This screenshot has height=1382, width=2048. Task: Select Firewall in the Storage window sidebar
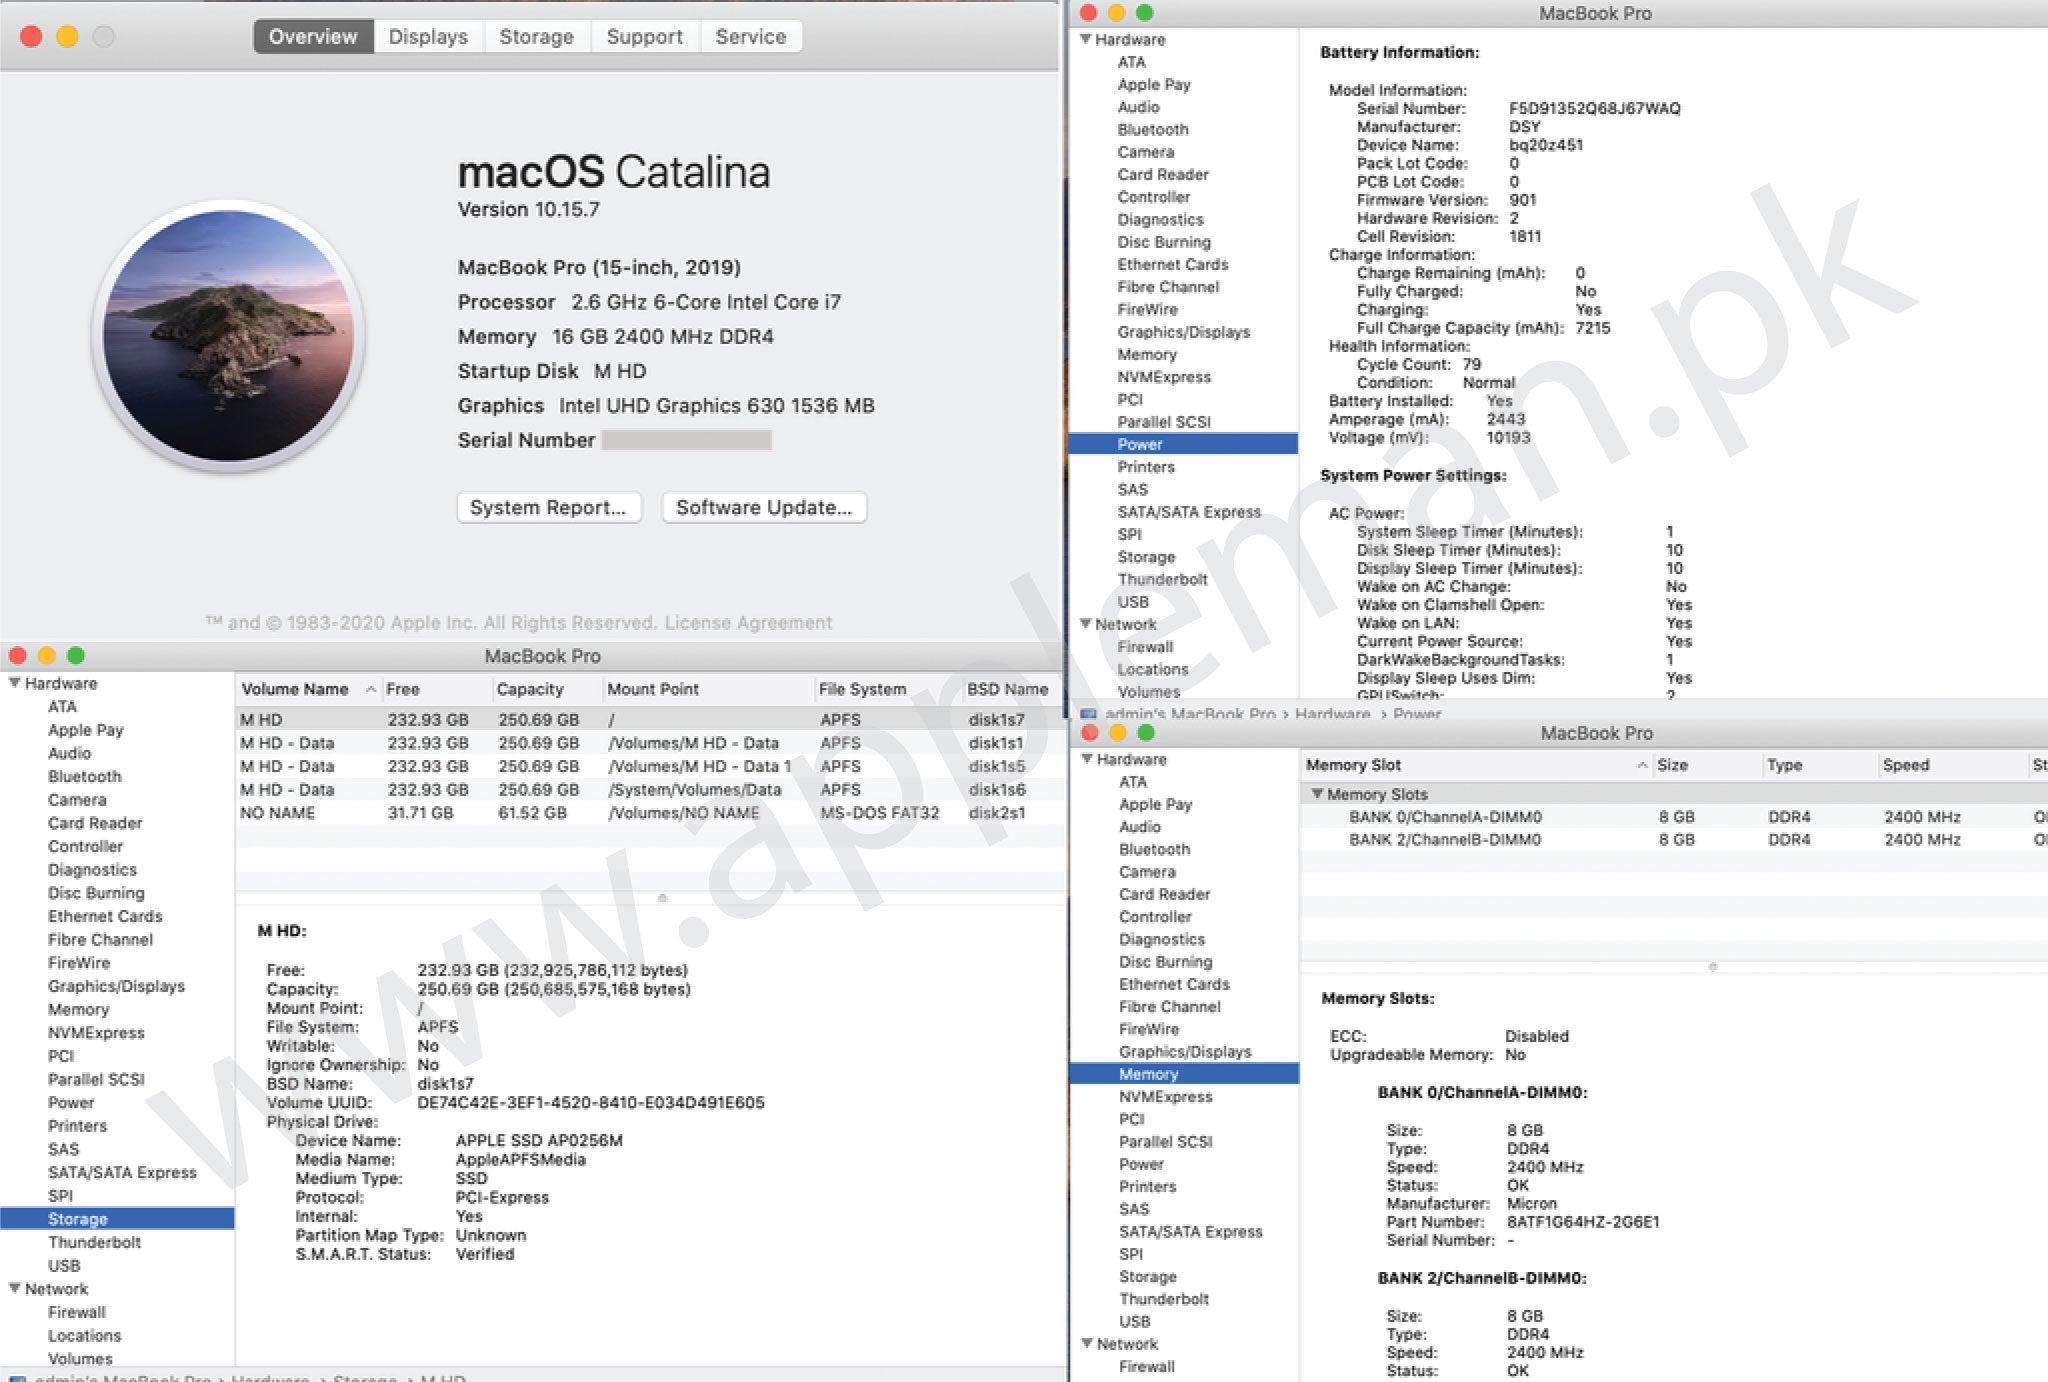pos(76,1312)
